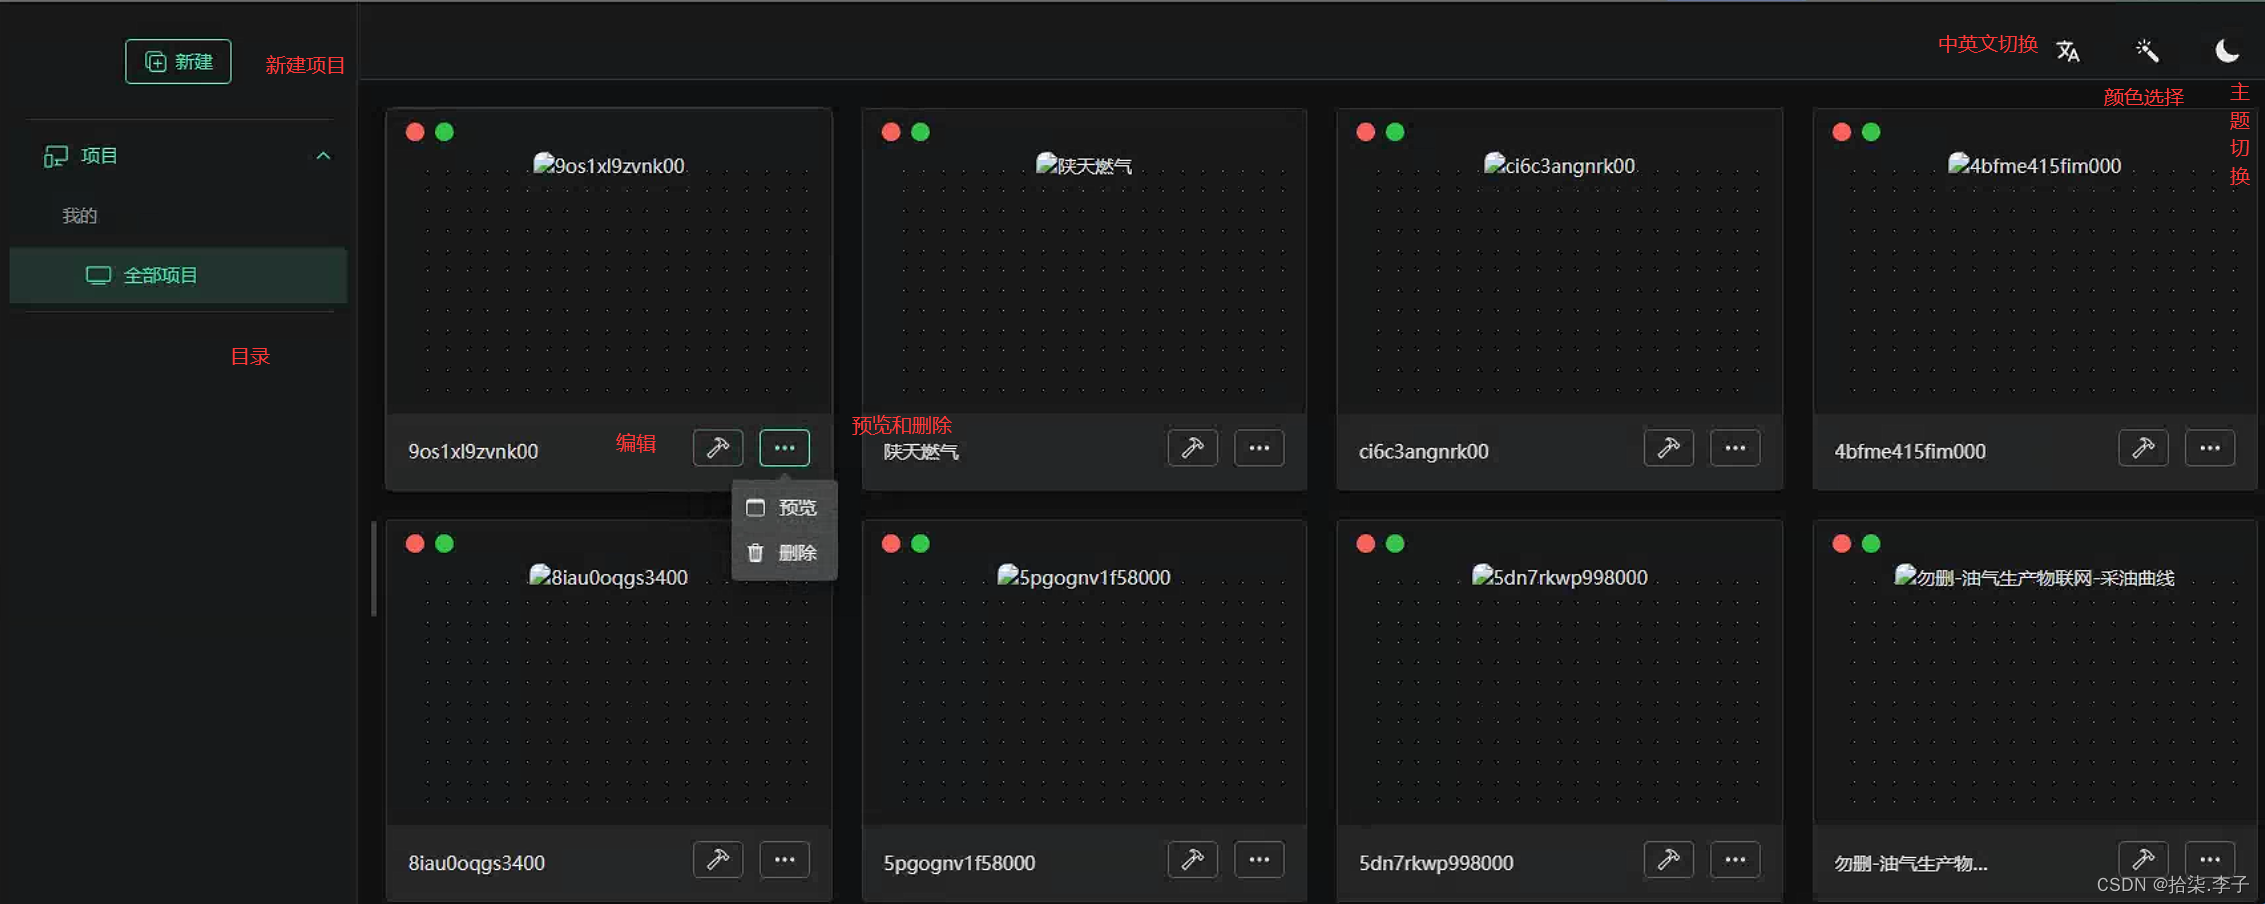Click the 8iau0oqgs3400 name in card footer
Viewport: 2265px width, 904px height.
476,863
